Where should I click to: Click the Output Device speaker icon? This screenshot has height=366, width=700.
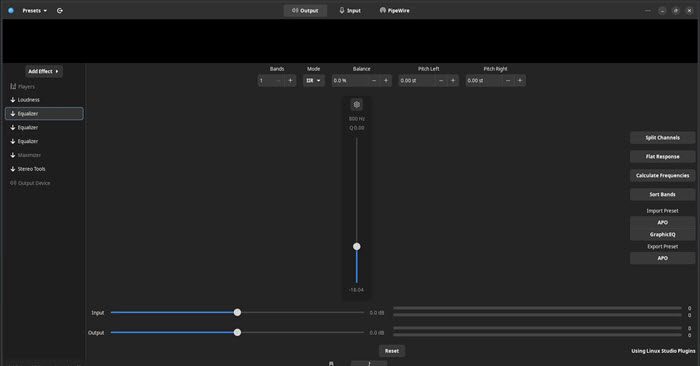point(13,183)
